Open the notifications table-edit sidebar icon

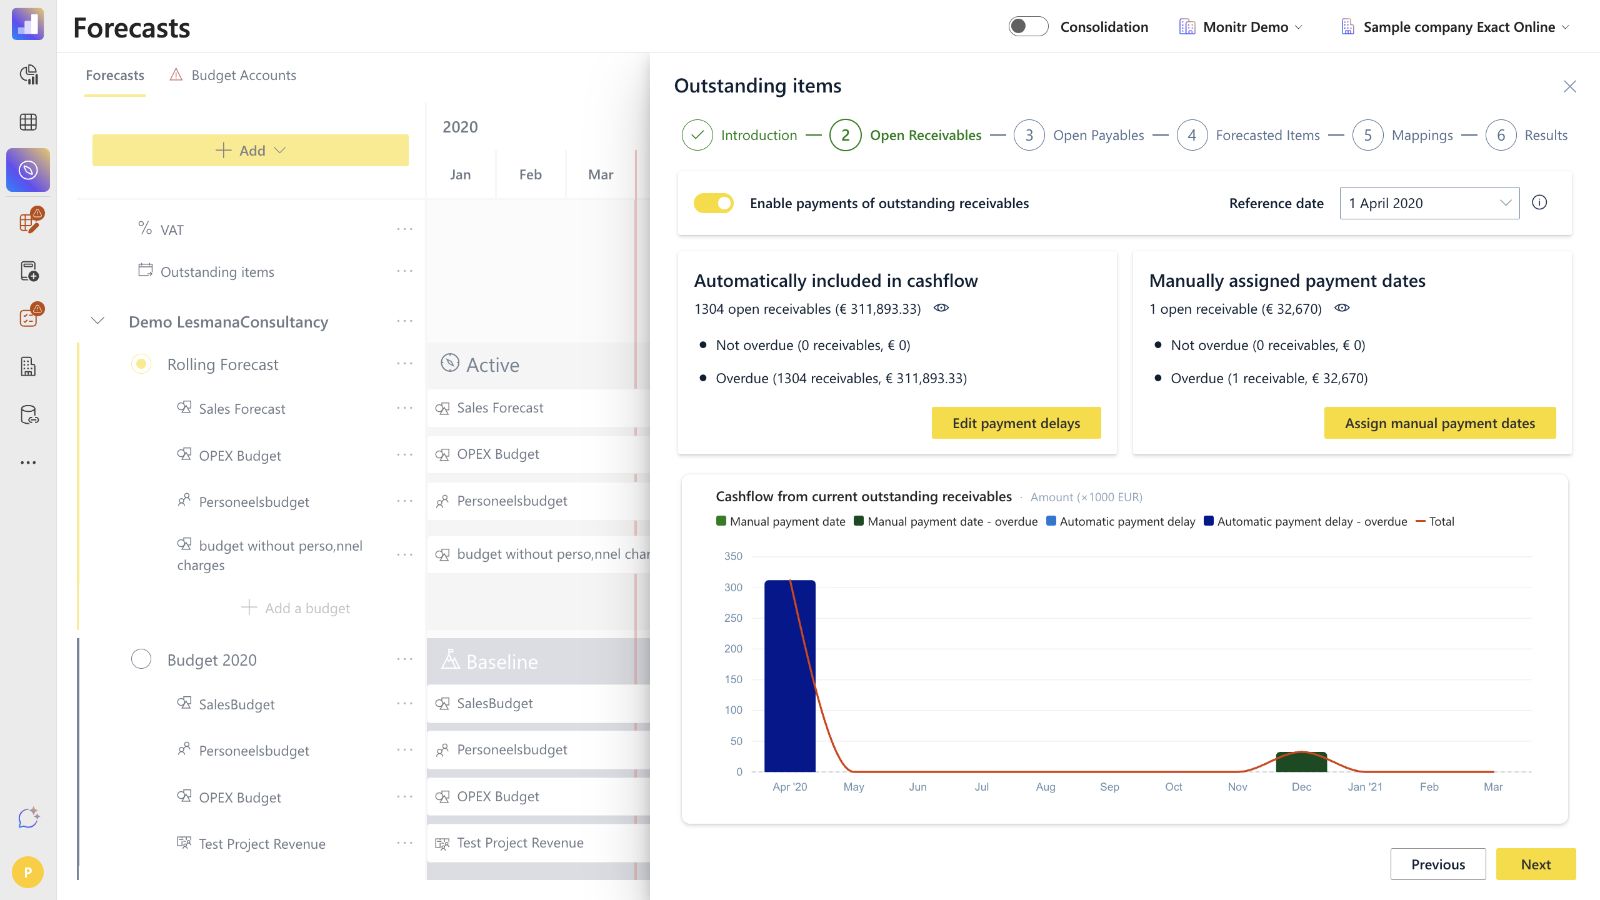click(29, 220)
